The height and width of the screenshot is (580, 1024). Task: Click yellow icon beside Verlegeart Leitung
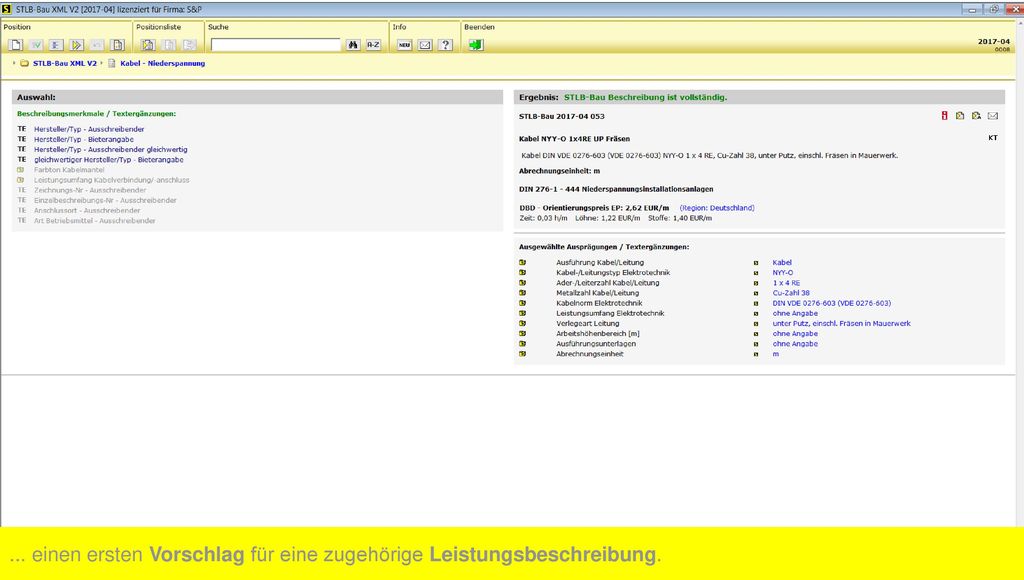[x=522, y=323]
